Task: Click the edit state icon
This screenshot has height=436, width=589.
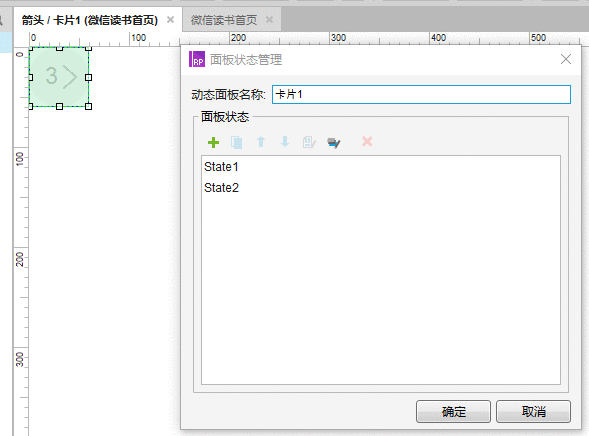Action: click(309, 142)
